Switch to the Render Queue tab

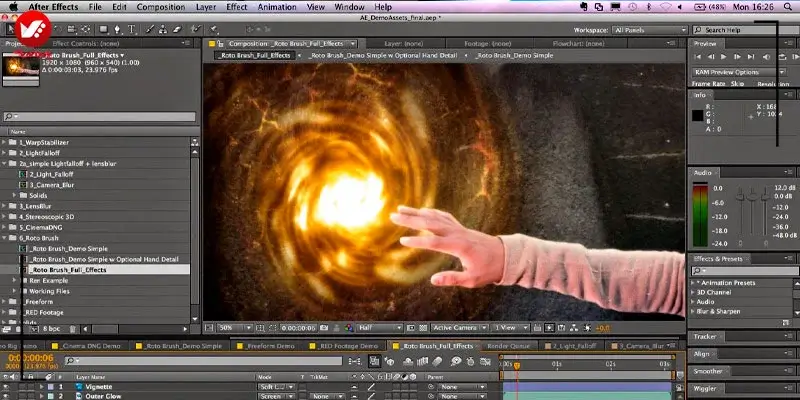click(x=508, y=346)
